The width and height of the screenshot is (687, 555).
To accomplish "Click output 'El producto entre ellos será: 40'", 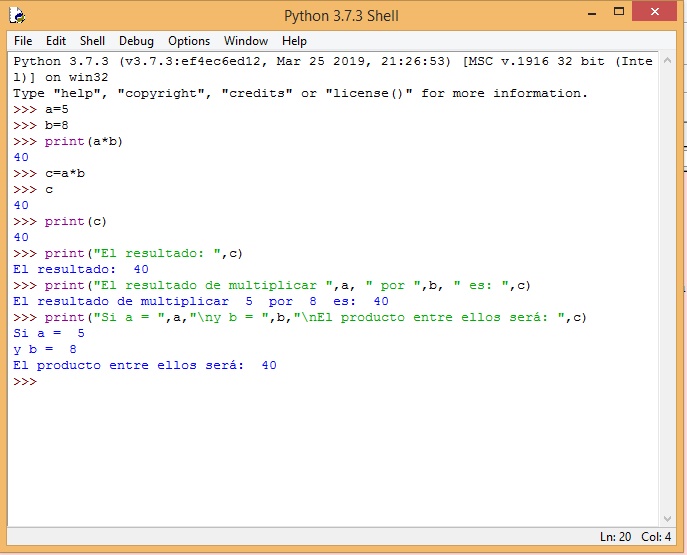I will tap(145, 365).
